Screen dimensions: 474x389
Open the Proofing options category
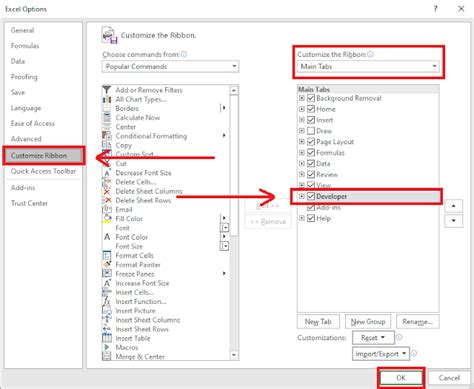point(24,77)
